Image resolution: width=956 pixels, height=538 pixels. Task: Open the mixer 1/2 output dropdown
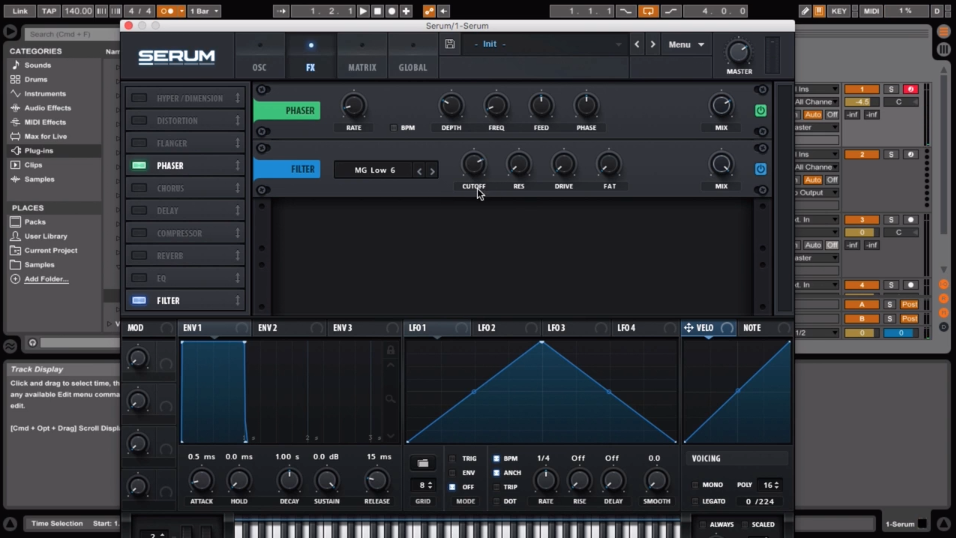point(817,333)
